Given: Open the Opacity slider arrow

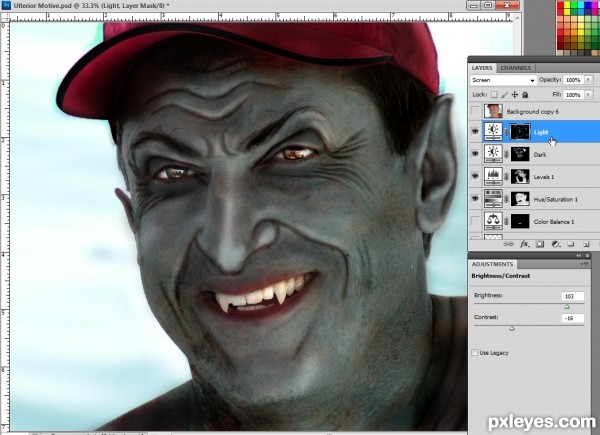Looking at the screenshot, I should (589, 80).
